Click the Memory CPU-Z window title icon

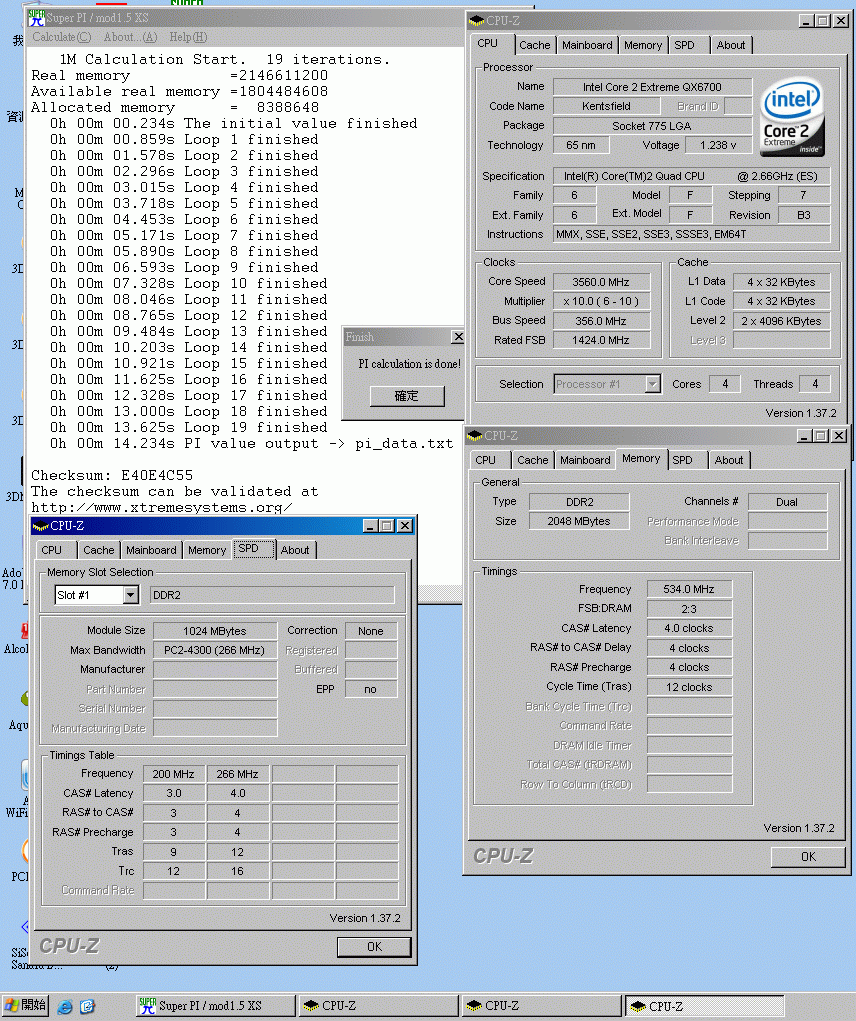click(475, 436)
